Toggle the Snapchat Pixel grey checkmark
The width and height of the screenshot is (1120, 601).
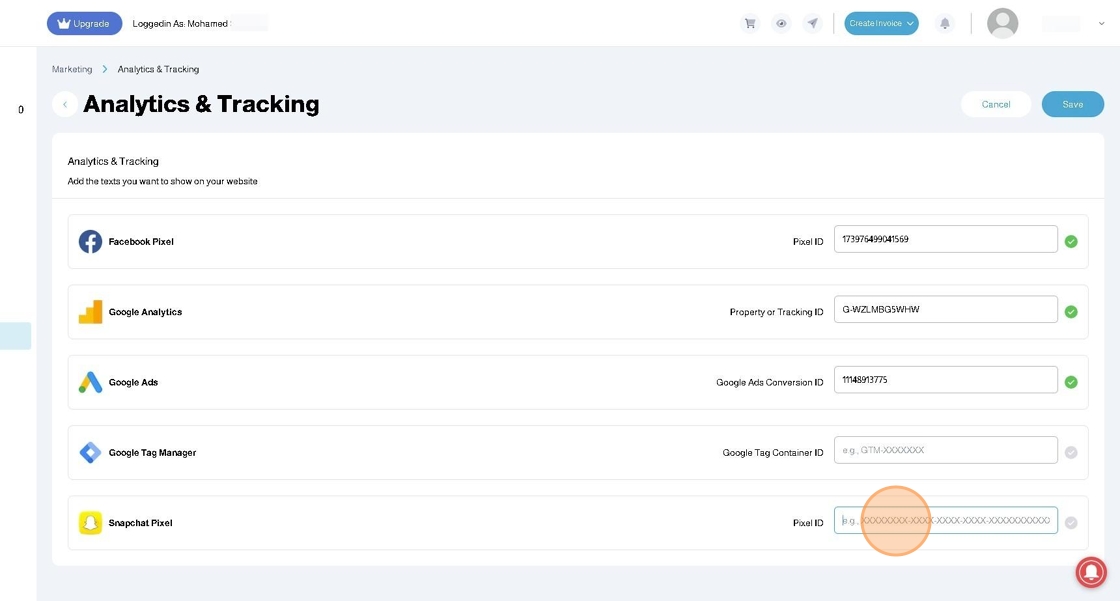point(1071,523)
